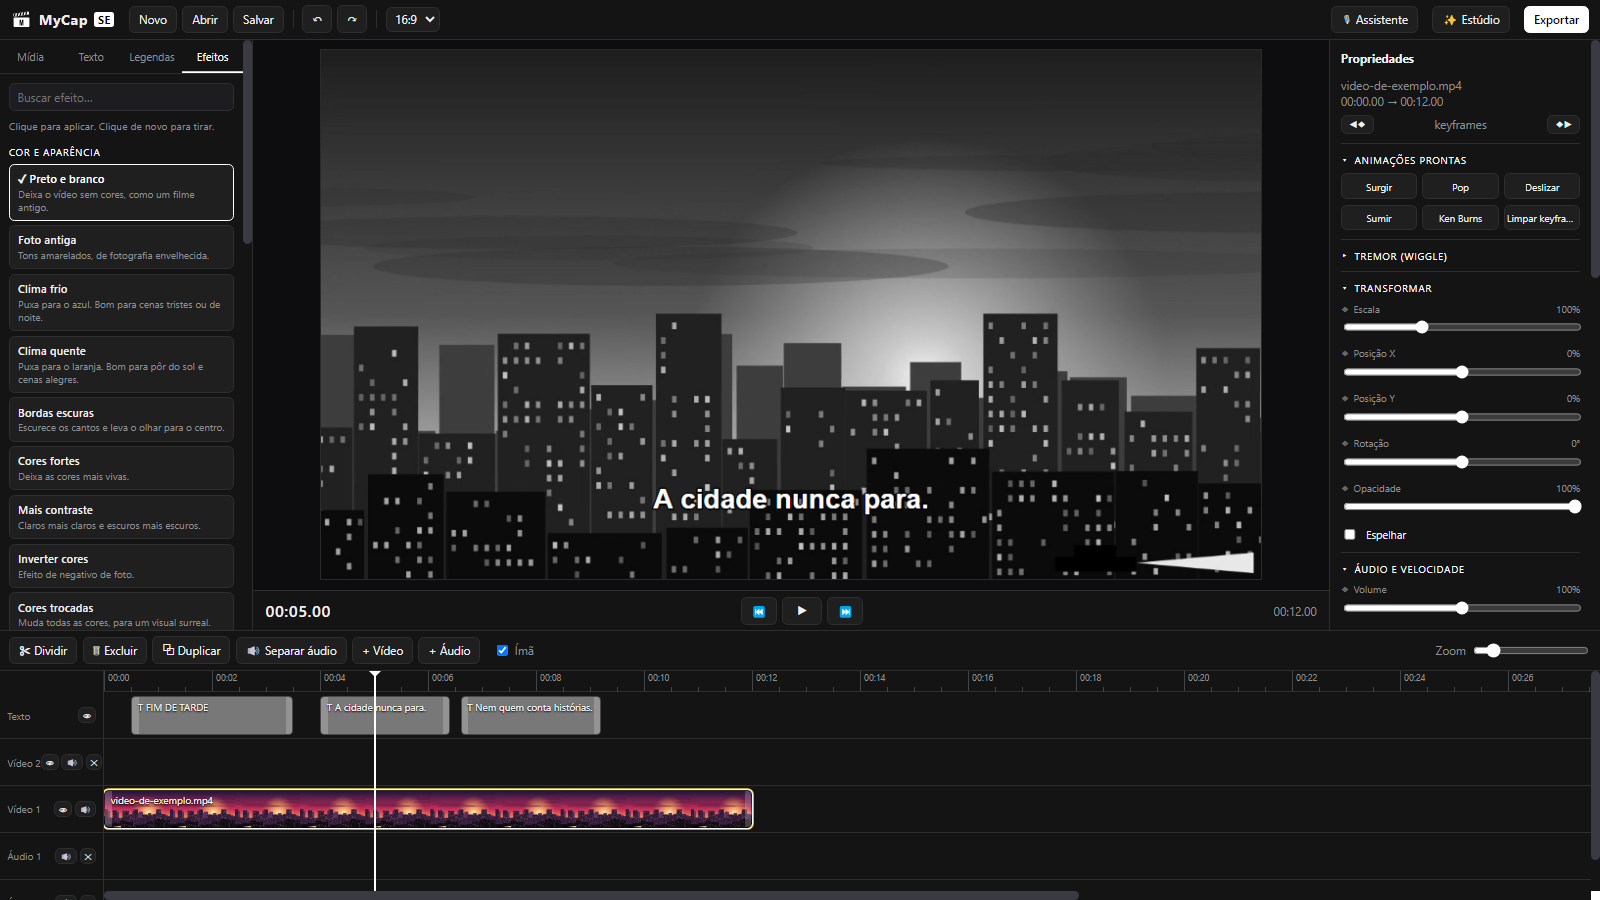Open the Assistente panel

tap(1375, 20)
